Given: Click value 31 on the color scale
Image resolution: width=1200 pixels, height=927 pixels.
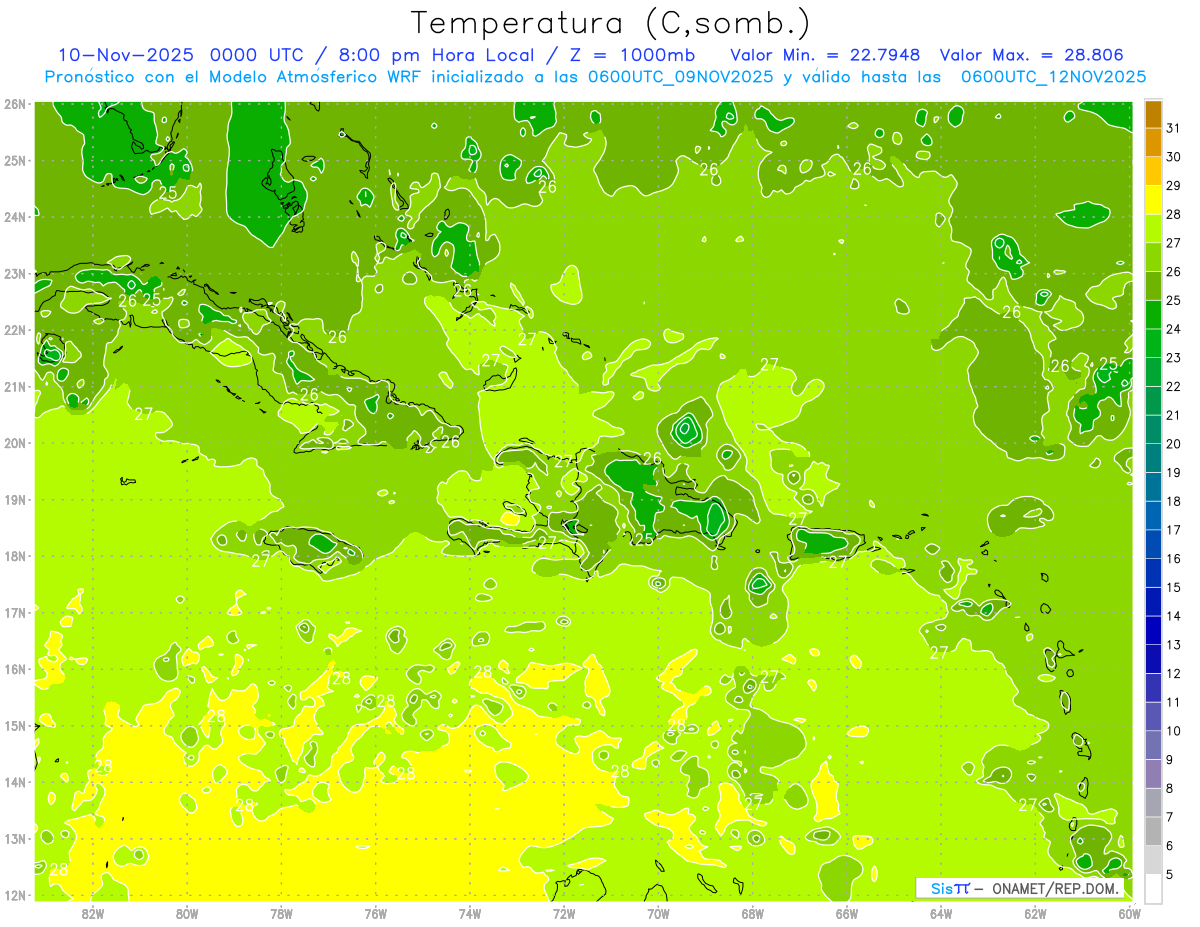Looking at the screenshot, I should coord(1173,128).
